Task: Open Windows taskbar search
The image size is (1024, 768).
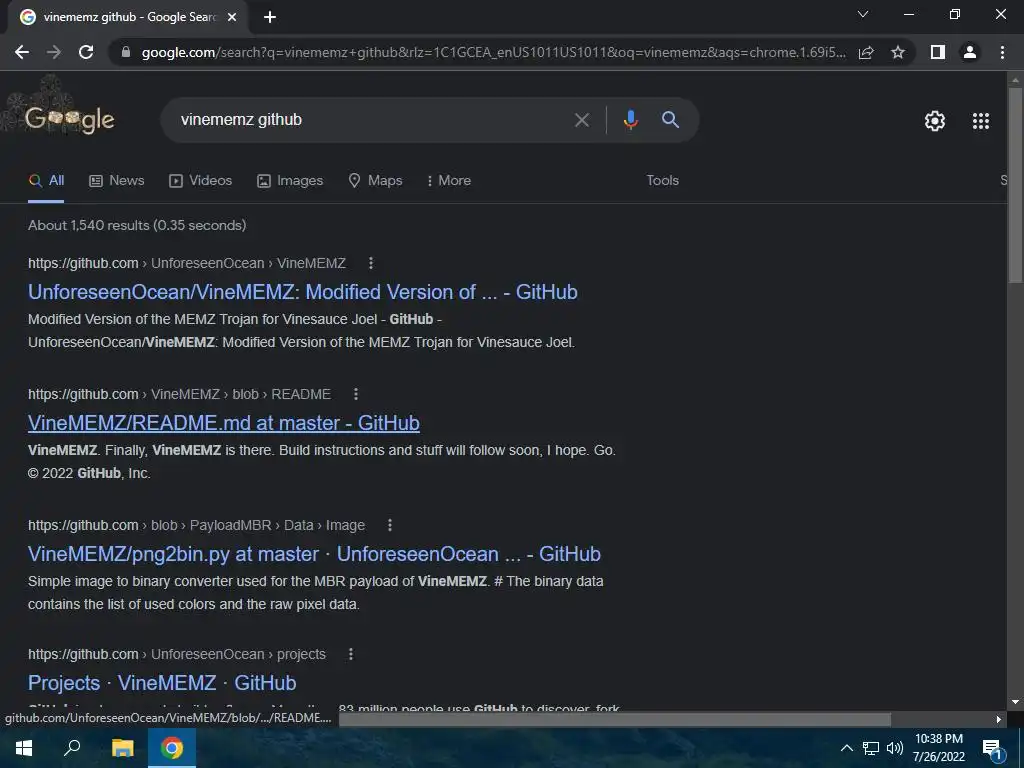Action: [x=72, y=748]
